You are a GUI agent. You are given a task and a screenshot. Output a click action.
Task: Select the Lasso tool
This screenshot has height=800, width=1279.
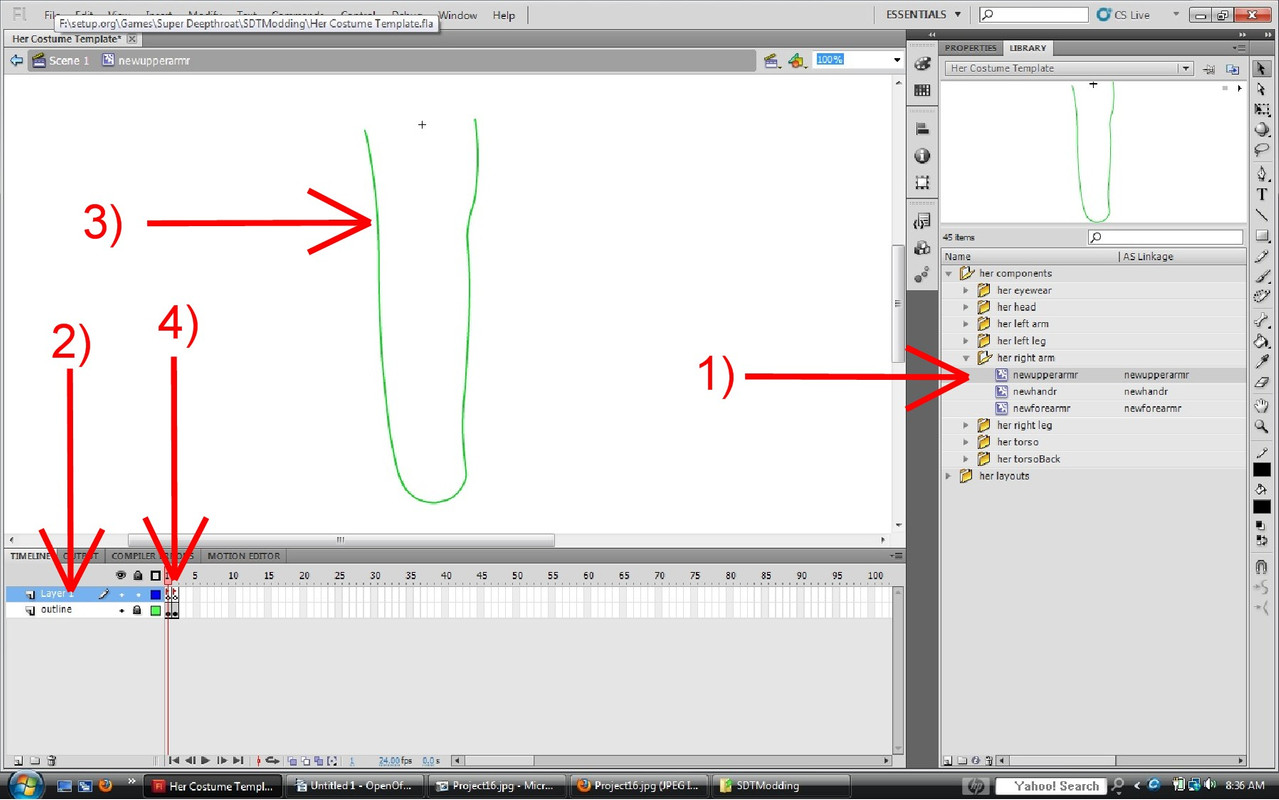(x=1262, y=150)
